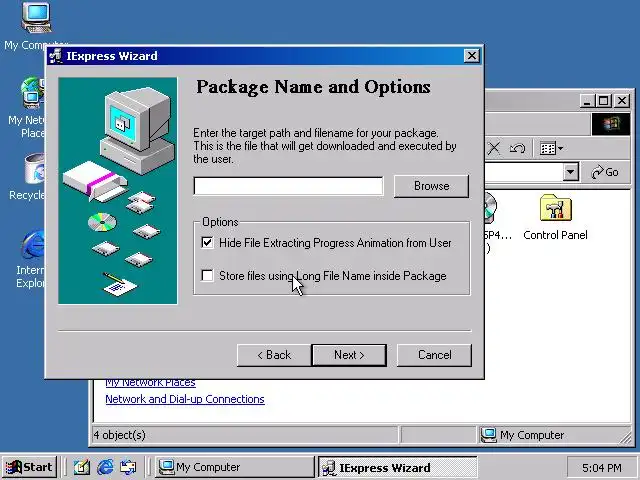The image size is (640, 480).
Task: Launch Internet Explorer from Quick Launch
Action: tap(105, 467)
